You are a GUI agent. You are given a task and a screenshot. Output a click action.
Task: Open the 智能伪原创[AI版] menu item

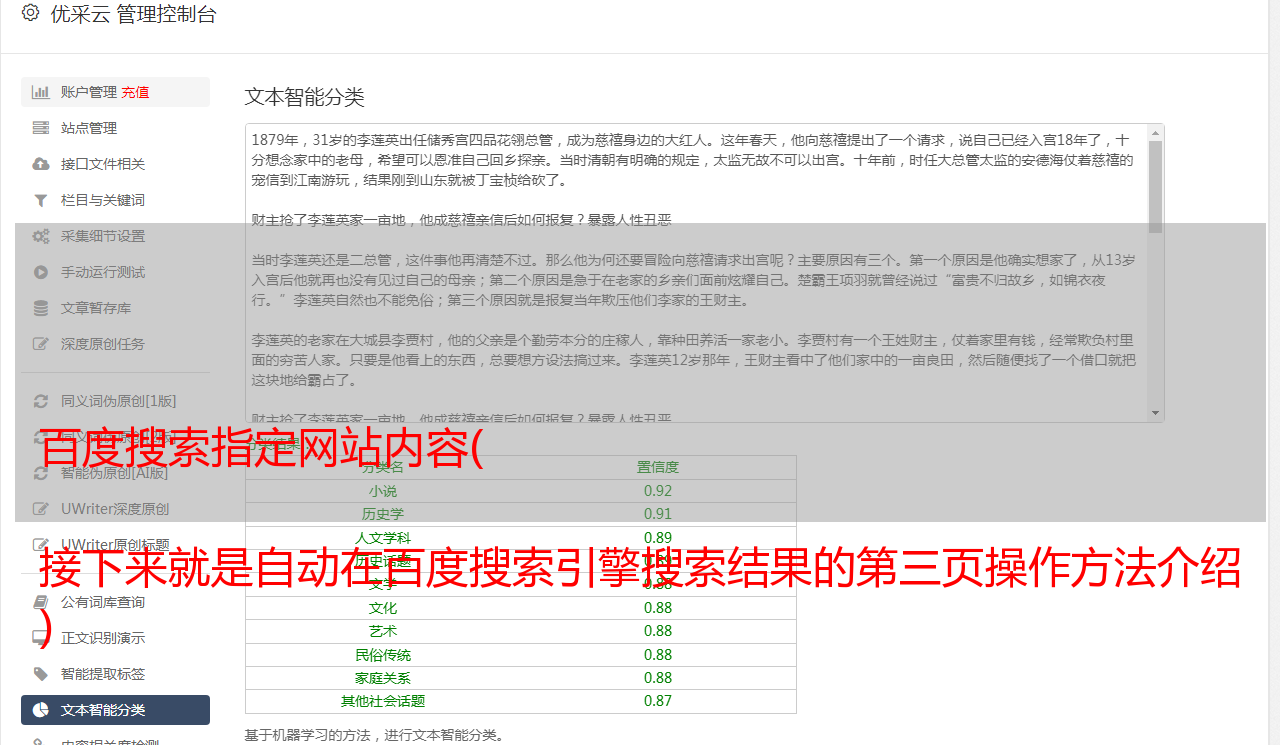[x=115, y=473]
